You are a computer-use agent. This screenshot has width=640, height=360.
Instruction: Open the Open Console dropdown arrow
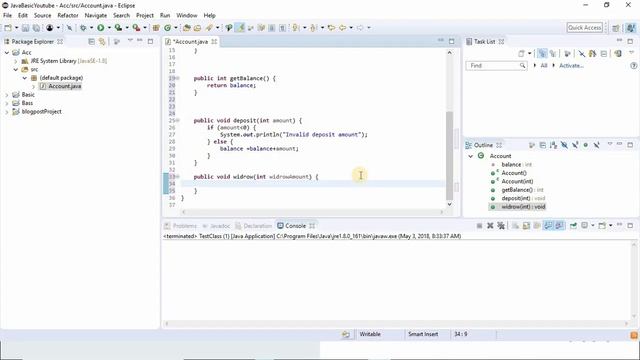(x=611, y=225)
